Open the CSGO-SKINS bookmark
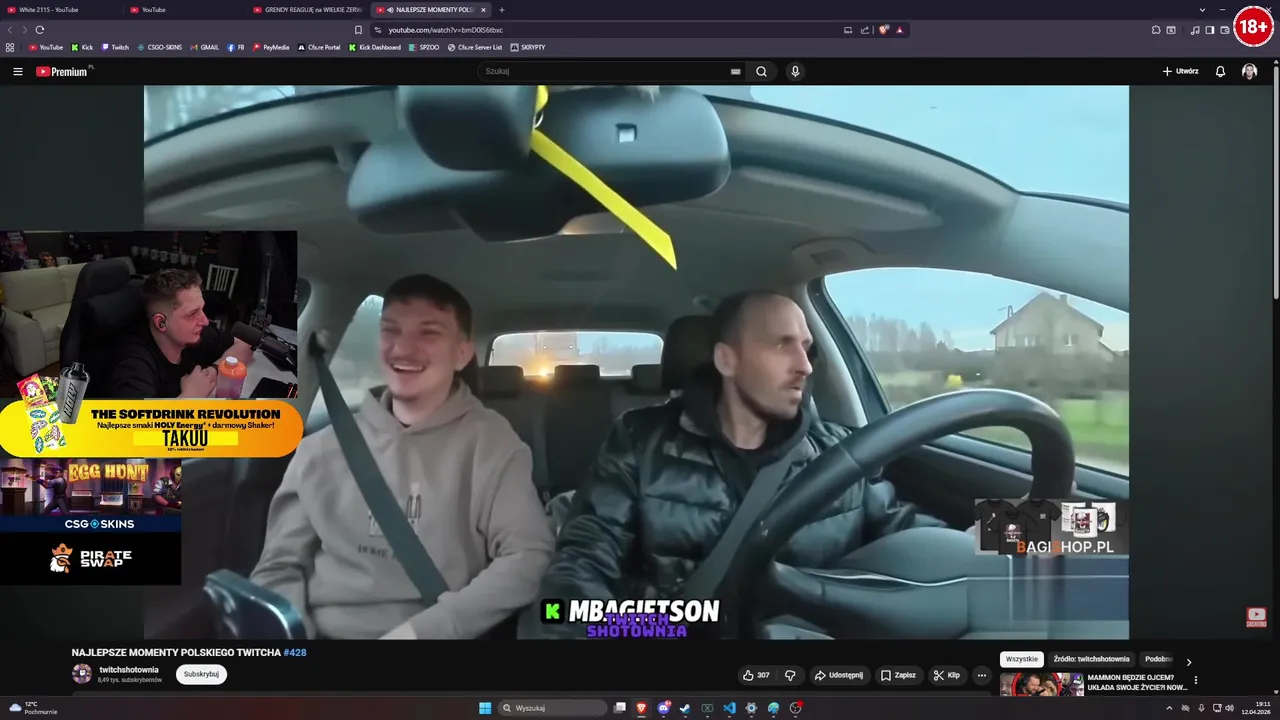 point(160,47)
